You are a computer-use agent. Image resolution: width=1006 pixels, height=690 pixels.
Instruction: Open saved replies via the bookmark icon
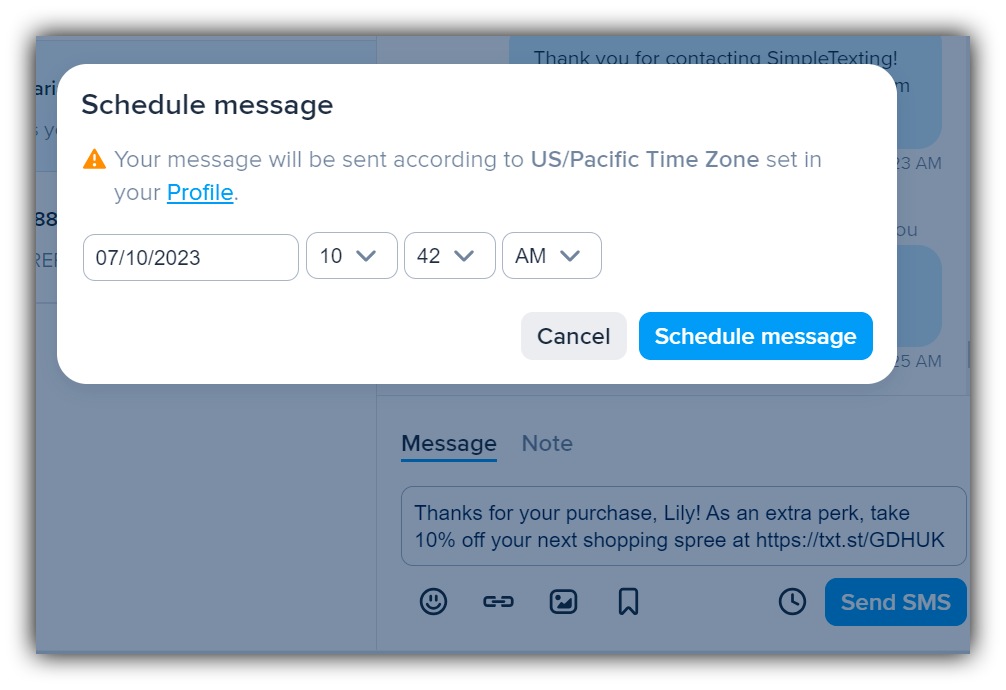(628, 601)
